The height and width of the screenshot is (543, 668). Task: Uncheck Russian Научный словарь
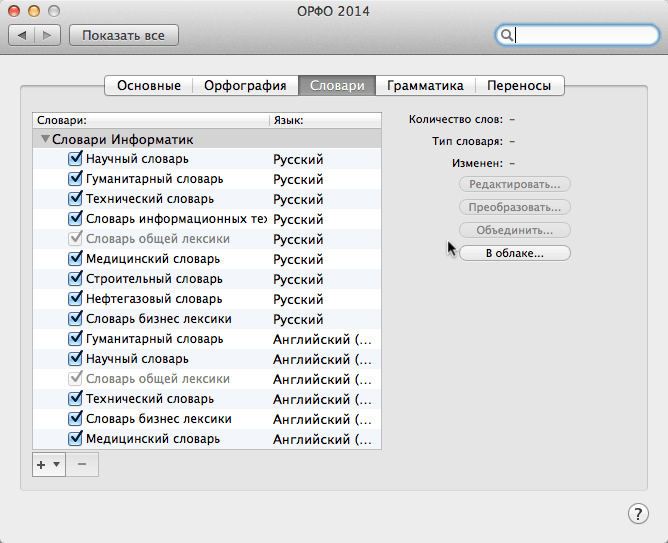(x=75, y=158)
